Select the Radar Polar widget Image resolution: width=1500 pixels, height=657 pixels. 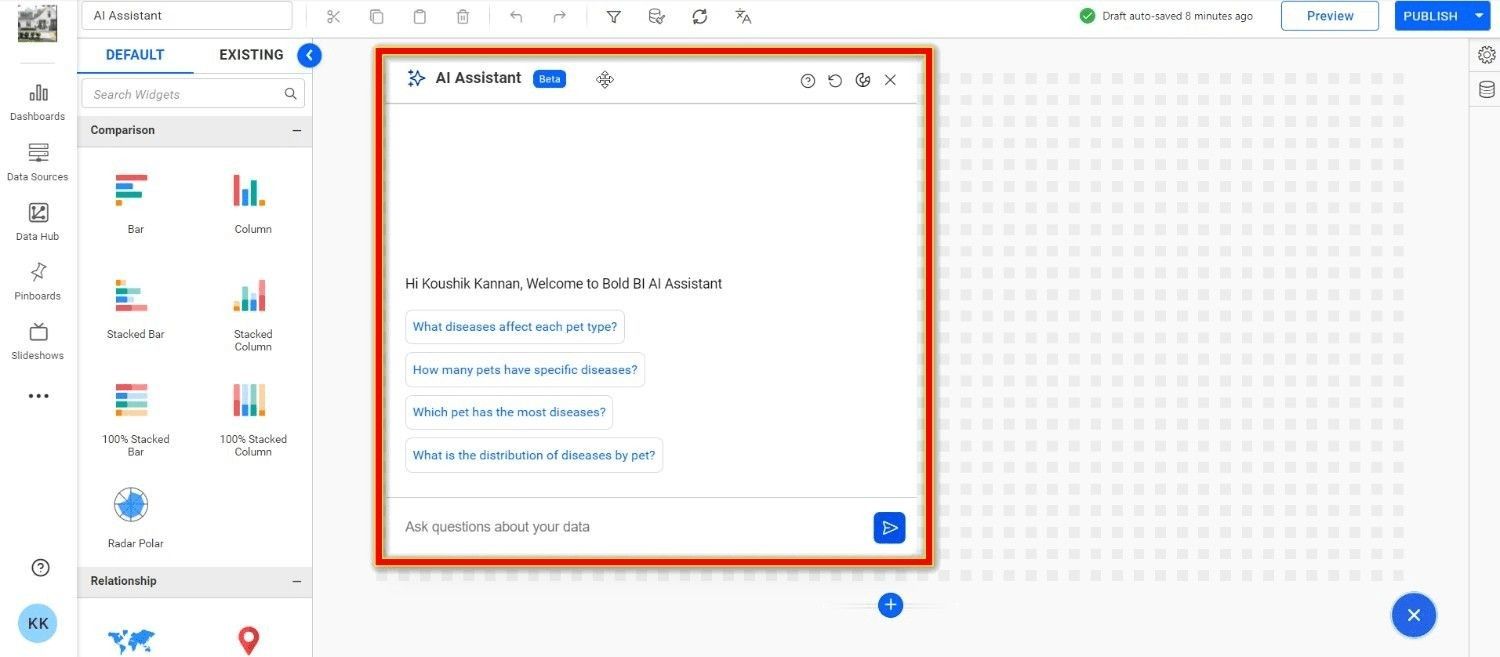tap(135, 517)
